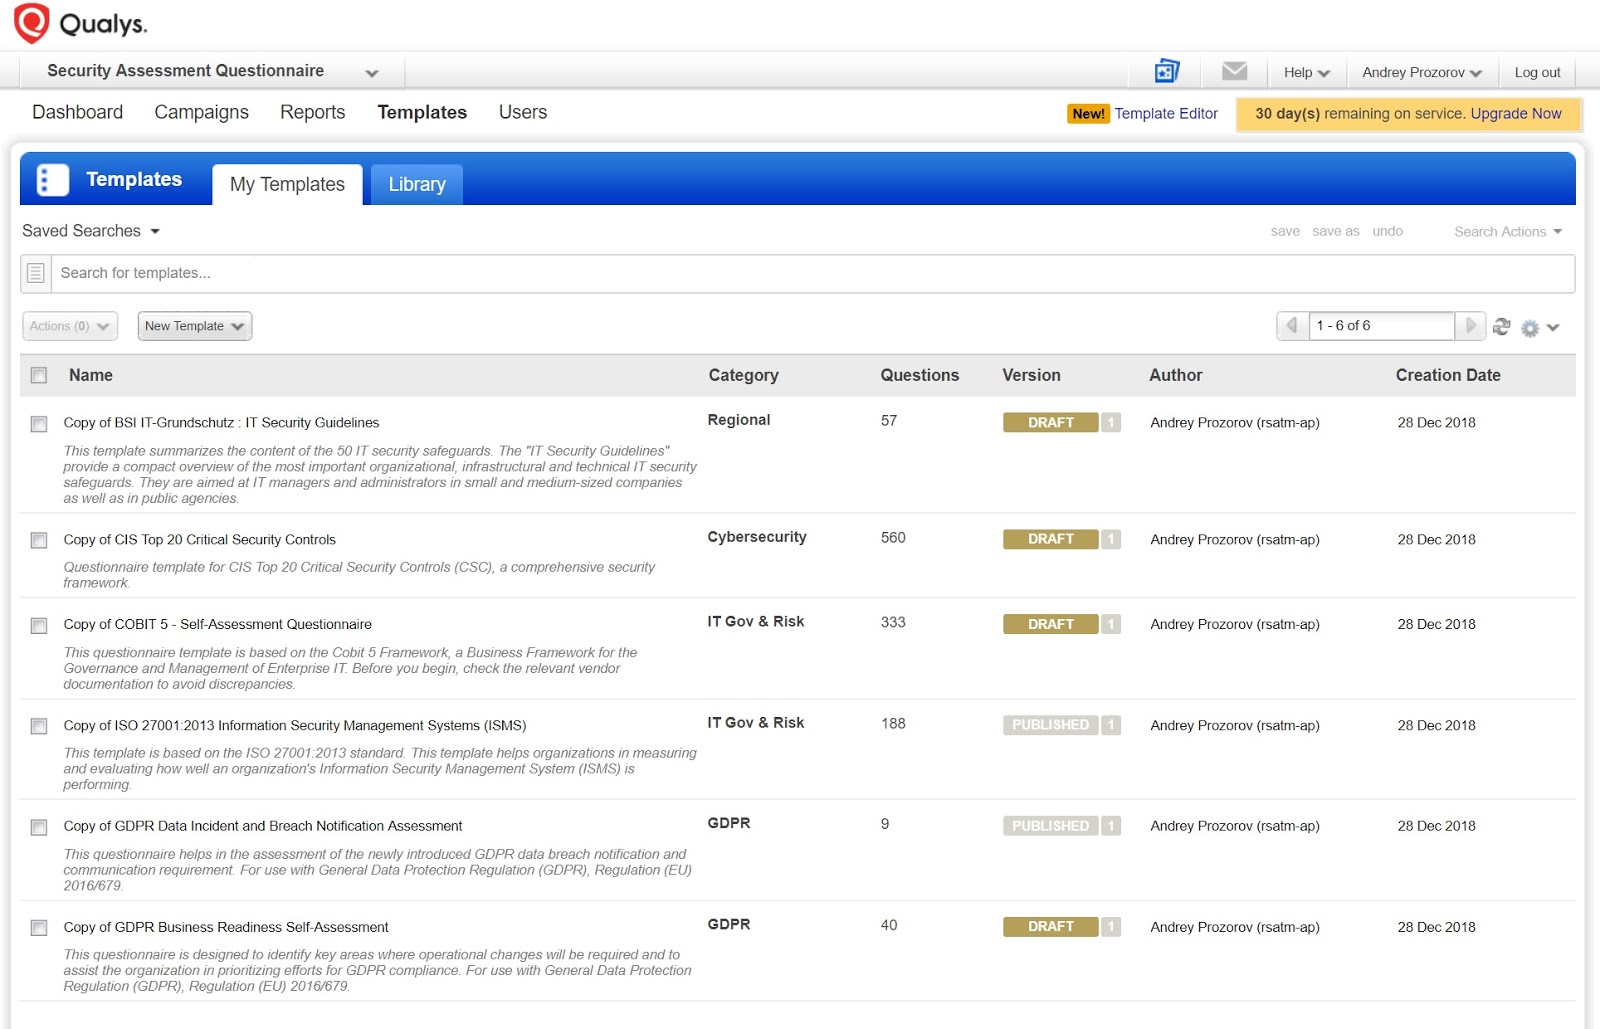The width and height of the screenshot is (1600, 1029).
Task: Switch to the Library tab
Action: tap(417, 184)
